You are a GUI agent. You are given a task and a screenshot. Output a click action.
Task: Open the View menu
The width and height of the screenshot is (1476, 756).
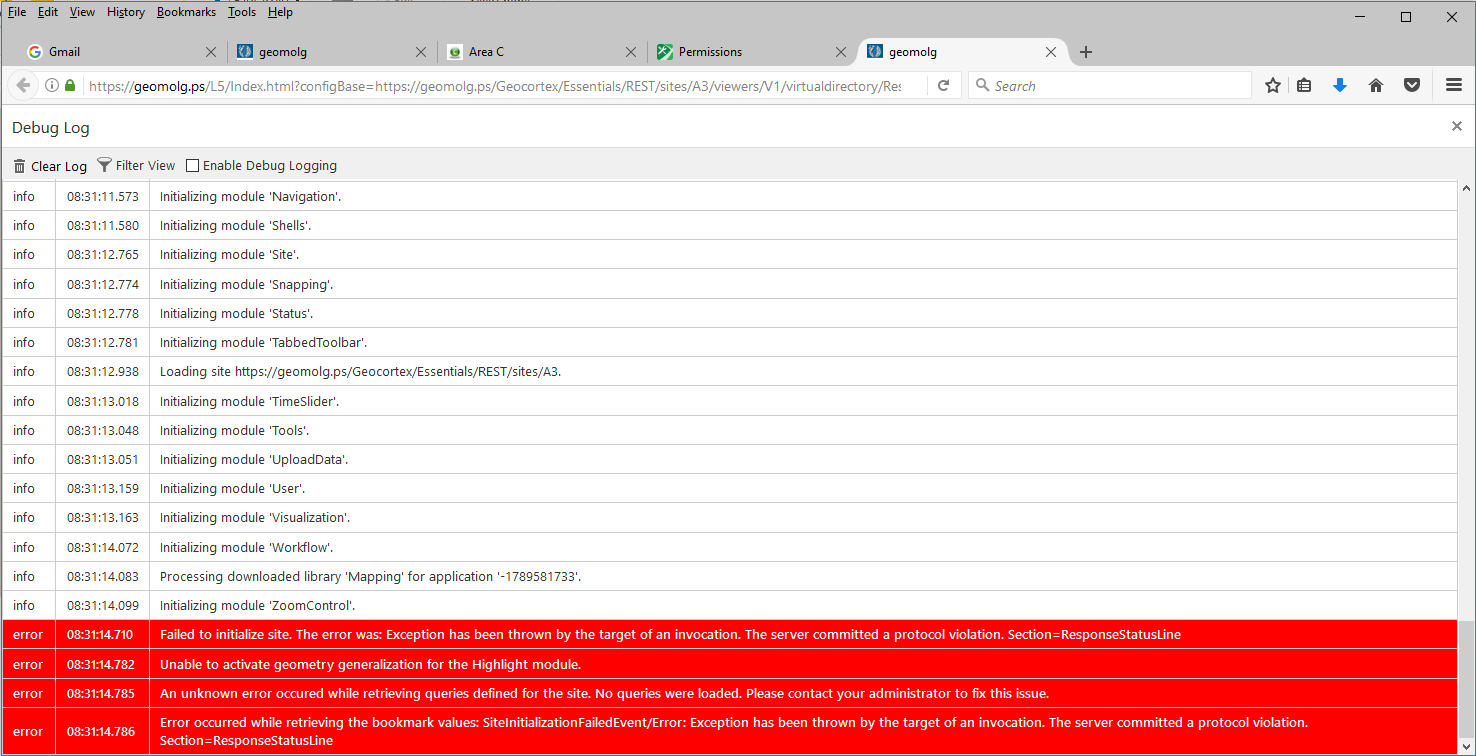point(83,12)
